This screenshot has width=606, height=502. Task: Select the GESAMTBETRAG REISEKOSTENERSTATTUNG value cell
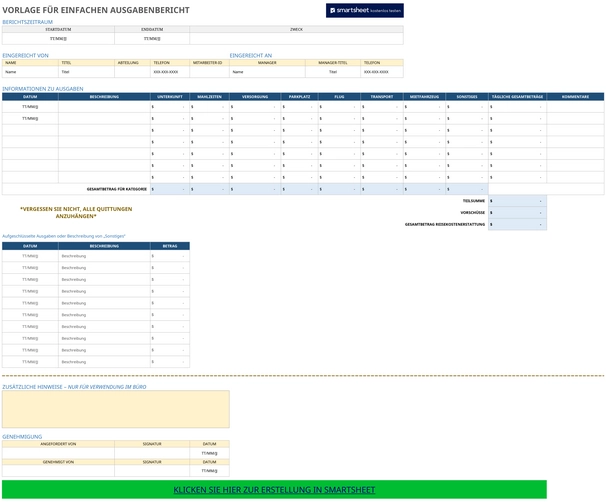517,225
